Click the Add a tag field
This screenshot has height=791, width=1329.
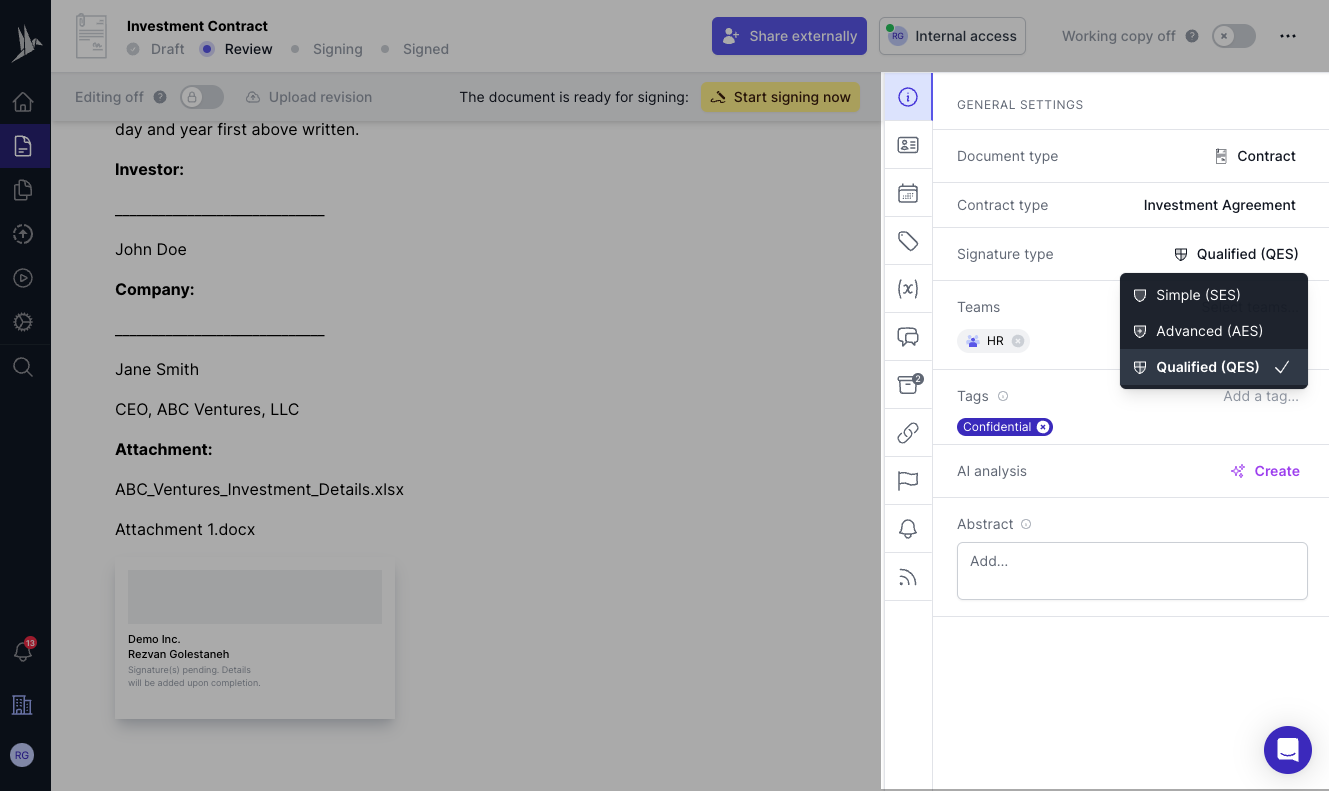tap(1260, 396)
